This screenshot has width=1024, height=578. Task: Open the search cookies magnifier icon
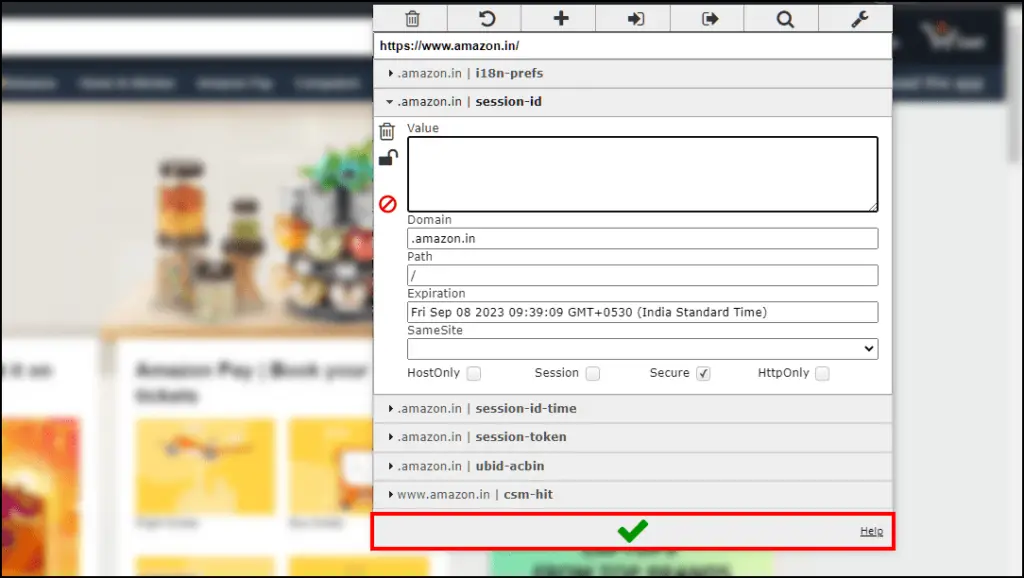(784, 19)
